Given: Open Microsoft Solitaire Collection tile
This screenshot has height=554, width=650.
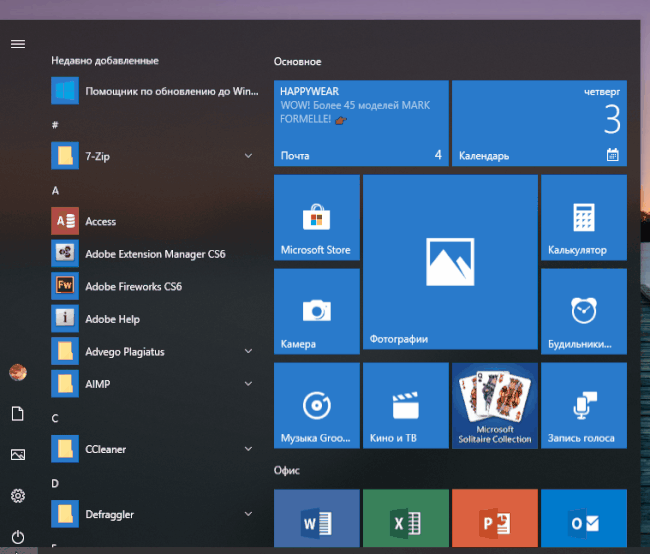Looking at the screenshot, I should point(495,406).
